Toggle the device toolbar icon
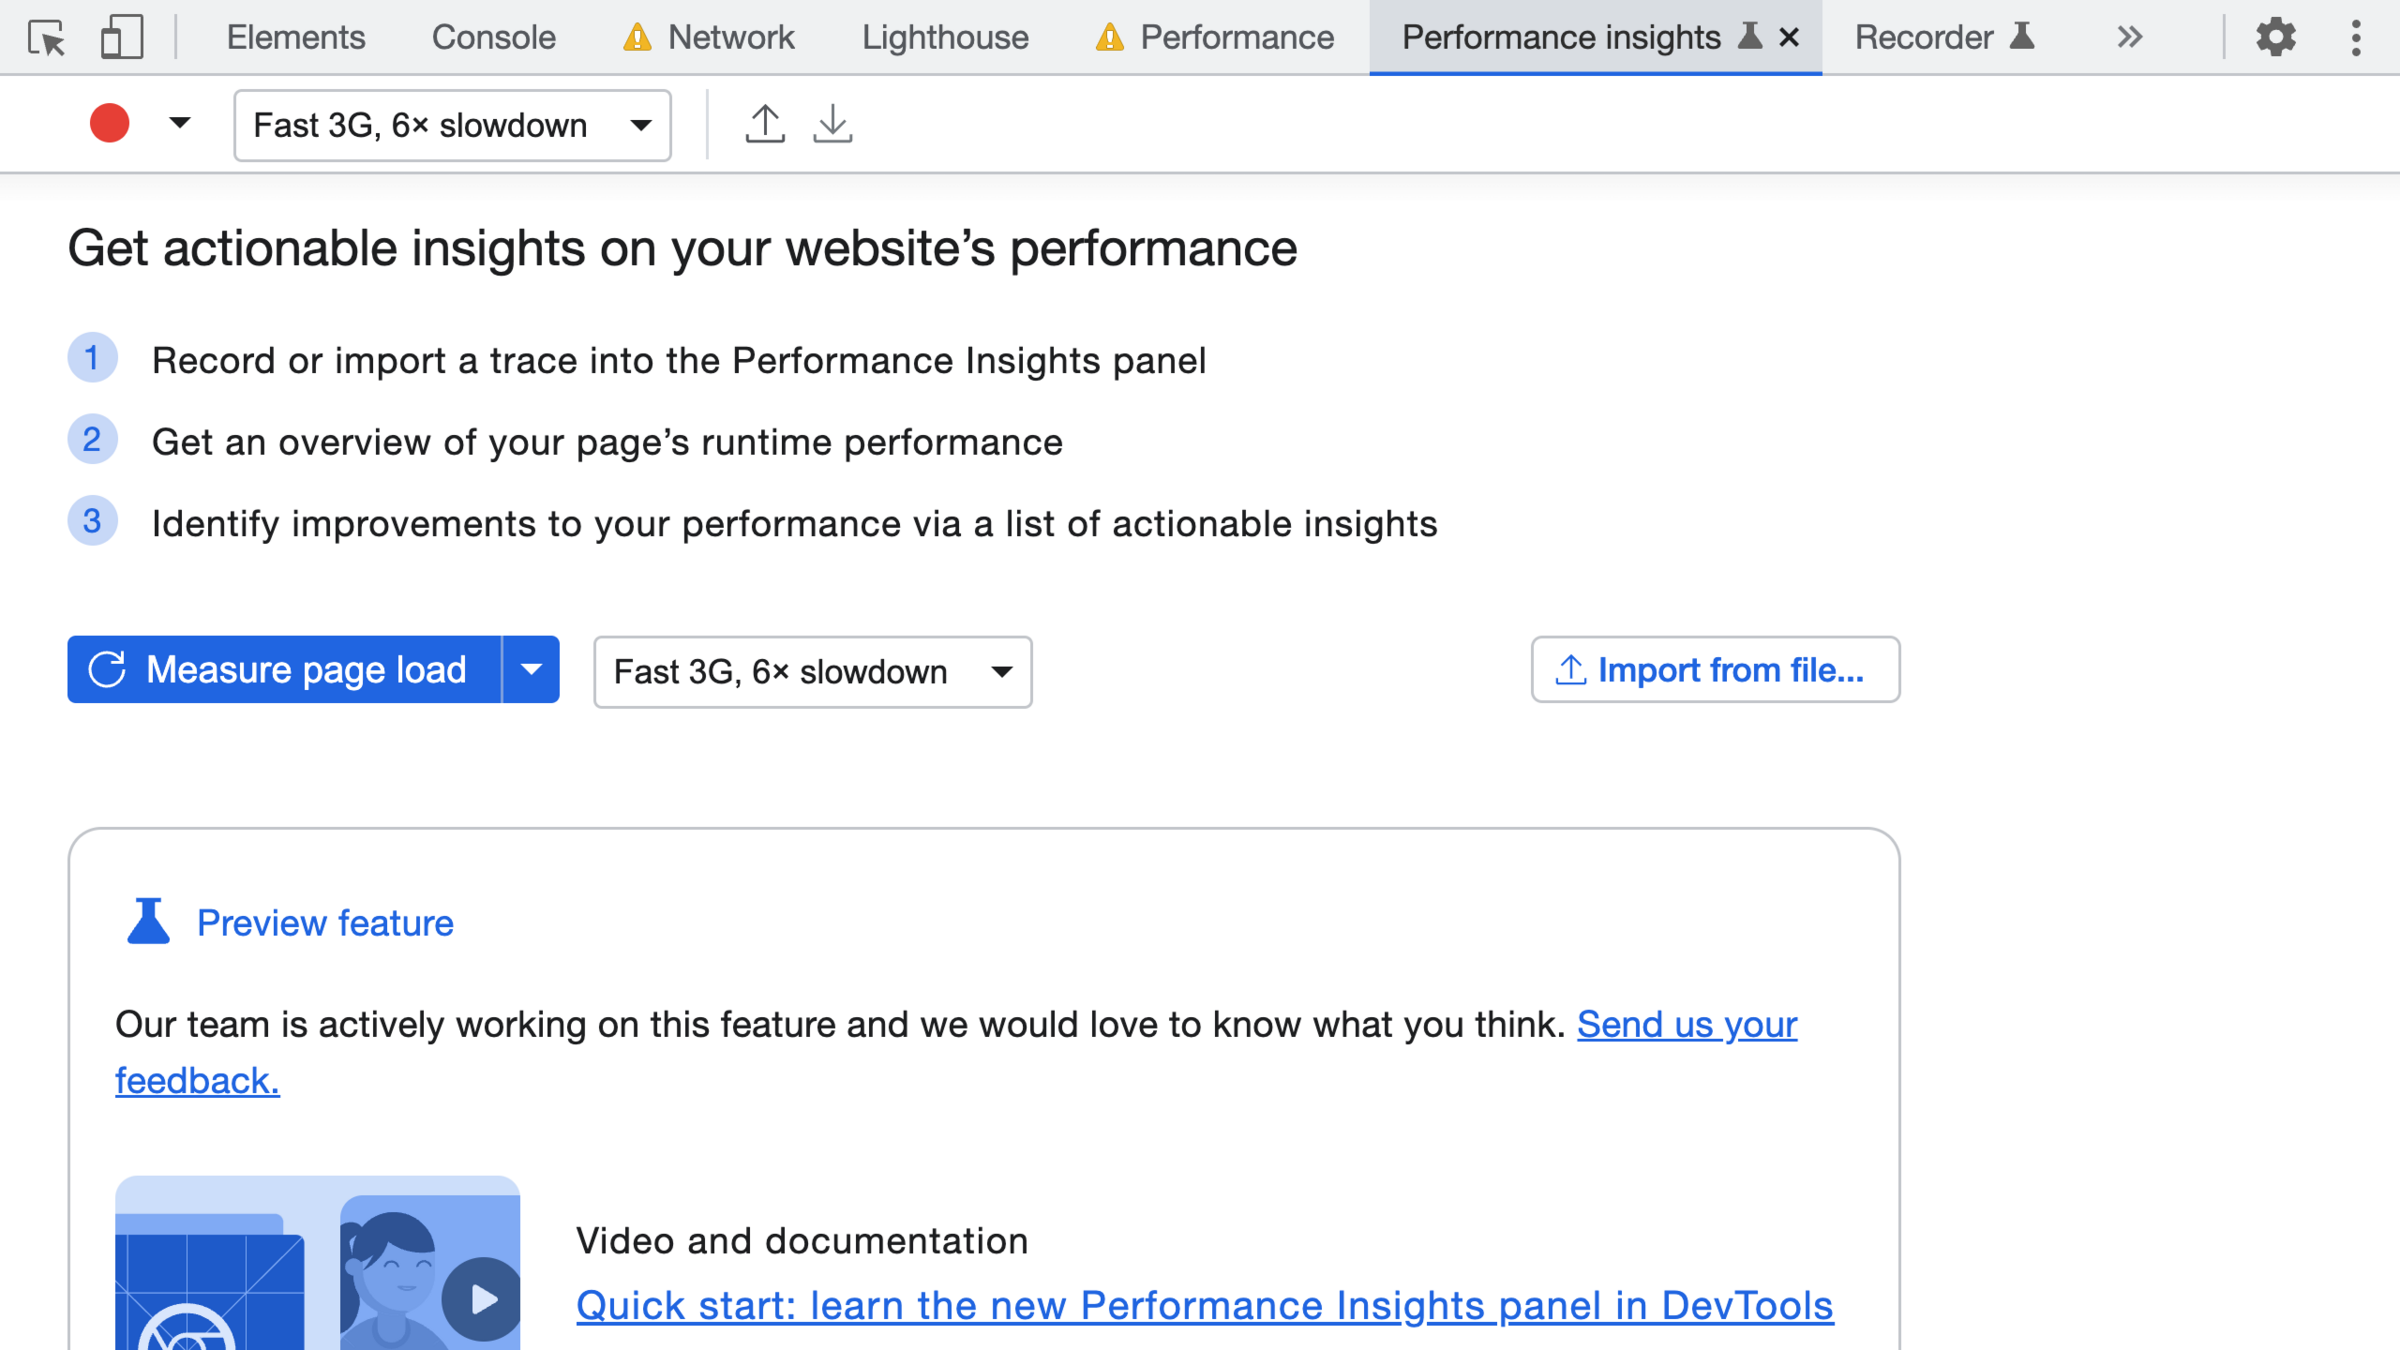Viewport: 2400px width, 1350px height. [x=121, y=38]
